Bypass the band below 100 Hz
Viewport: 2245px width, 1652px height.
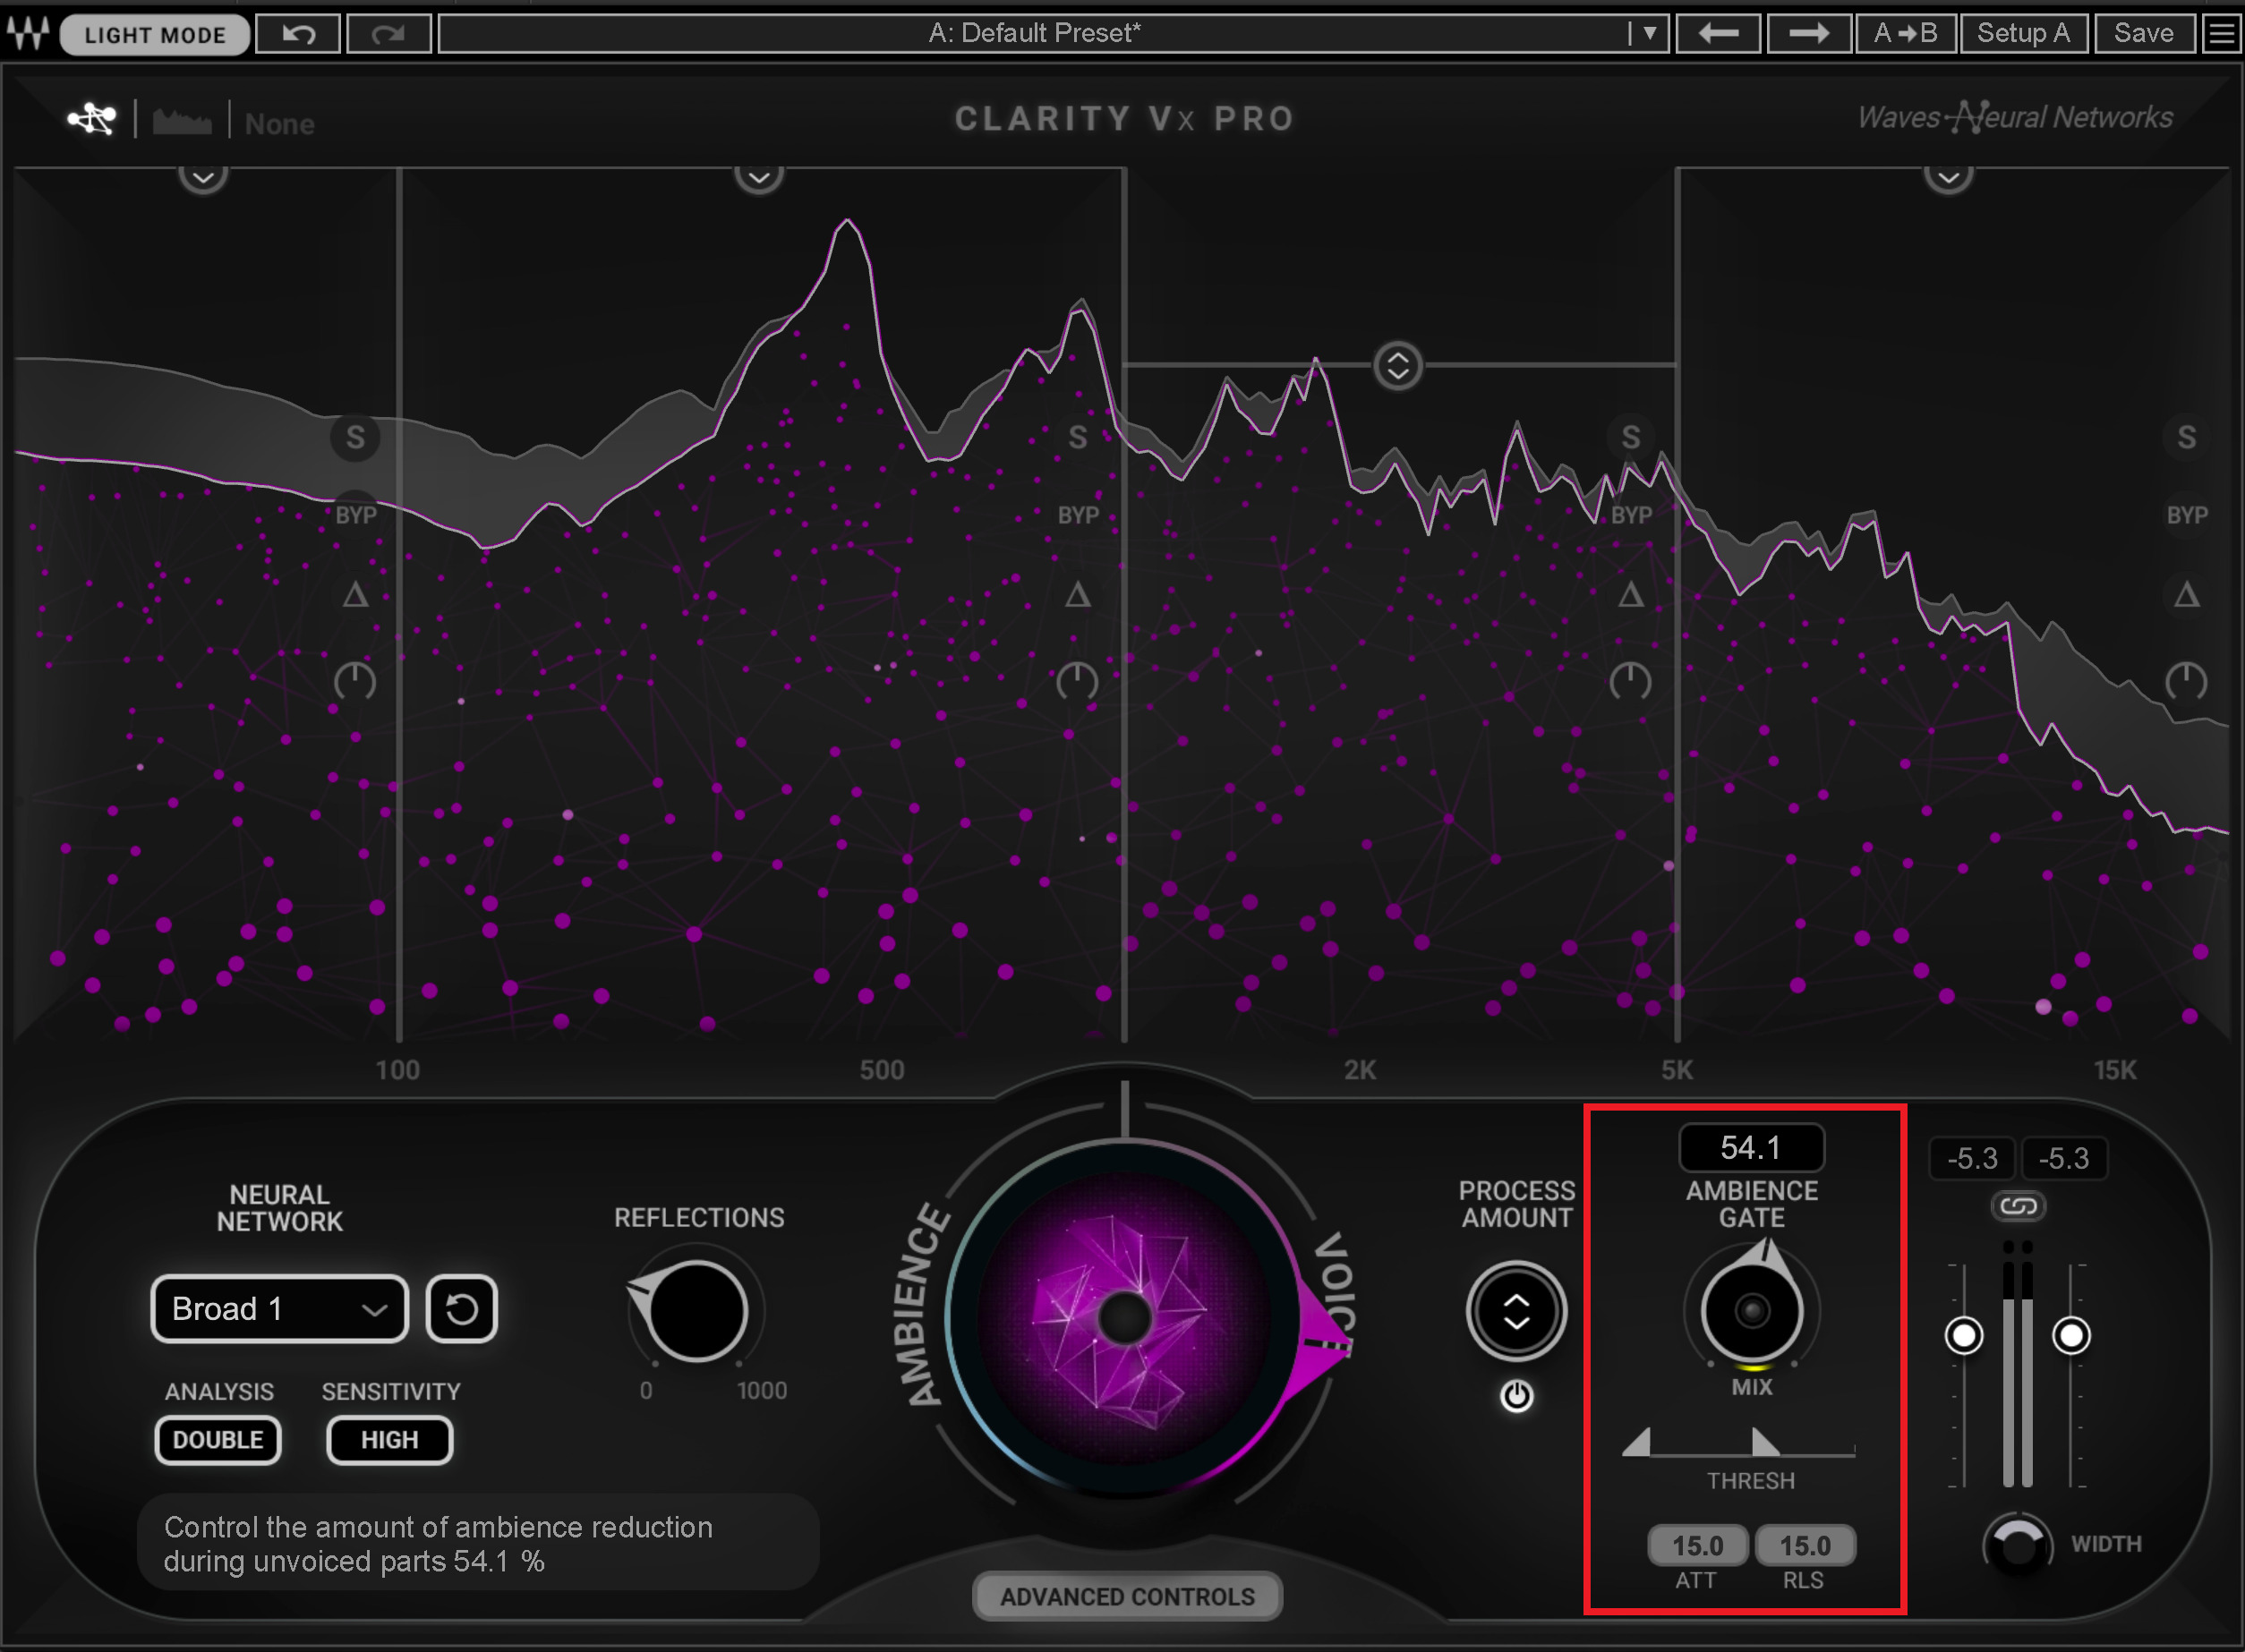click(x=355, y=515)
